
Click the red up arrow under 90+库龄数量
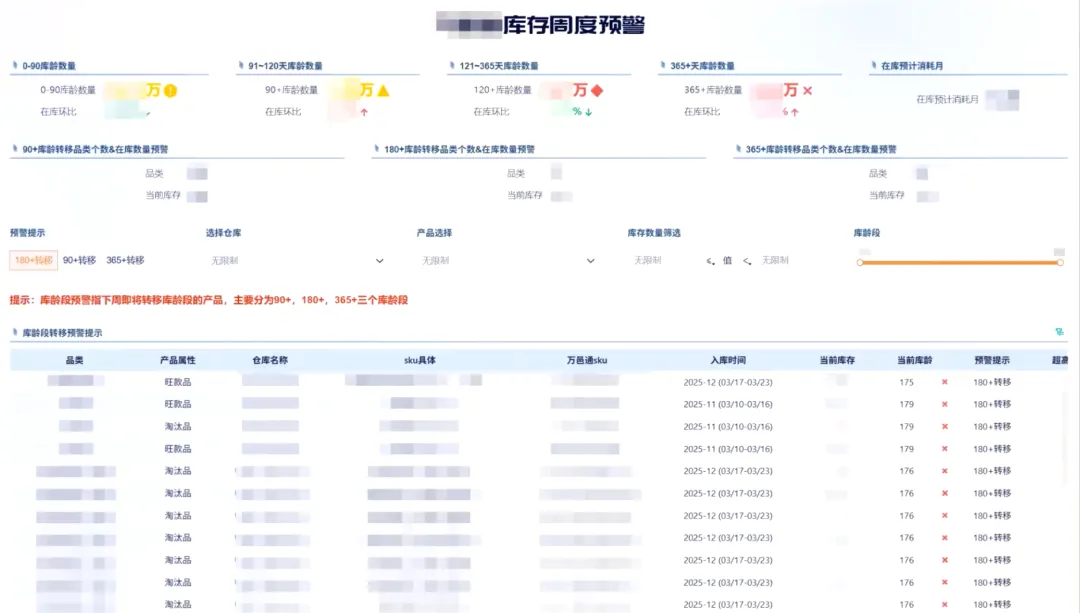[x=364, y=112]
